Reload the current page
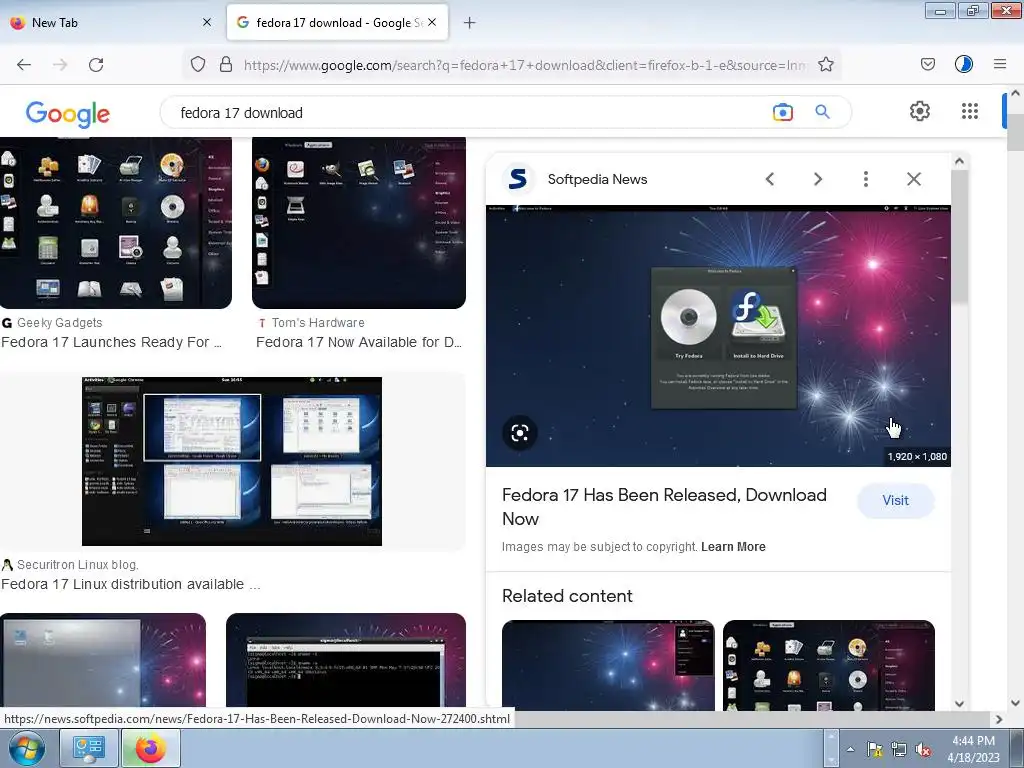This screenshot has width=1024, height=768. point(96,64)
